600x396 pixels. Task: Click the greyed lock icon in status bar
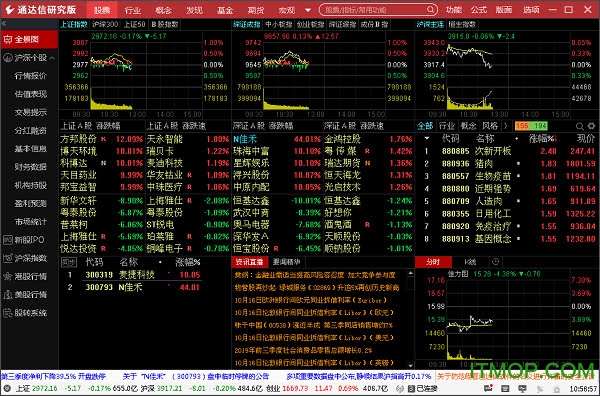(557, 389)
